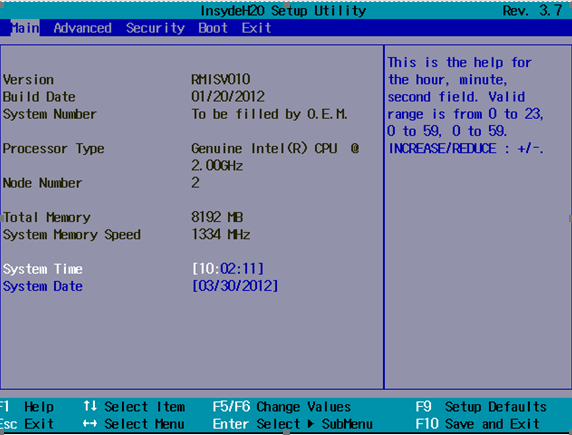Click the Build Date label
The height and width of the screenshot is (435, 572).
tap(39, 97)
